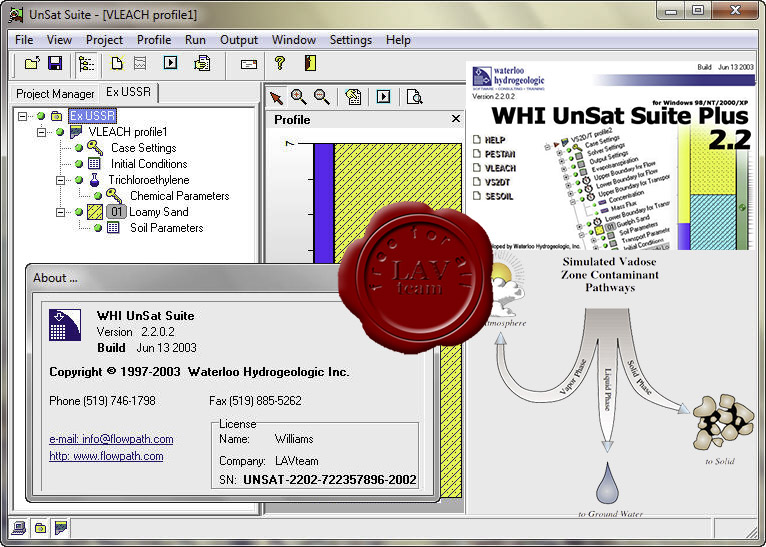This screenshot has width=766, height=547.
Task: Select Case Settings in the tree
Action: [x=144, y=147]
